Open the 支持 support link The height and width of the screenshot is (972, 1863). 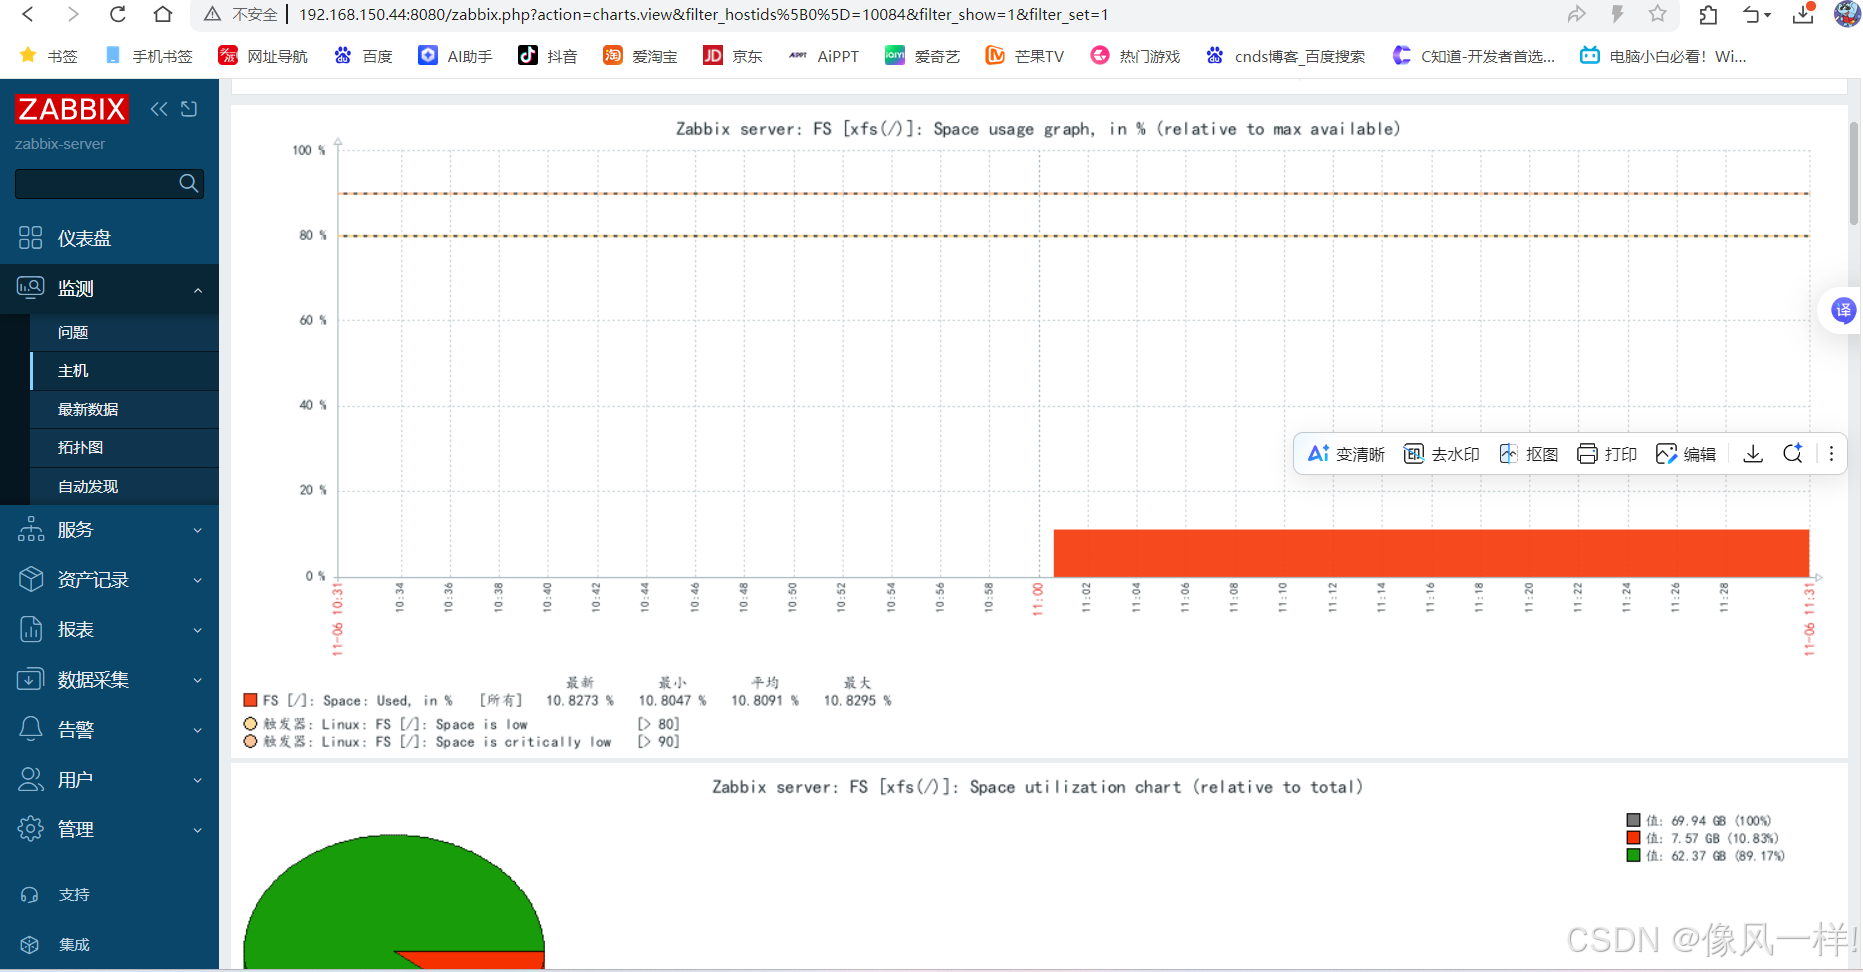[x=109, y=895]
